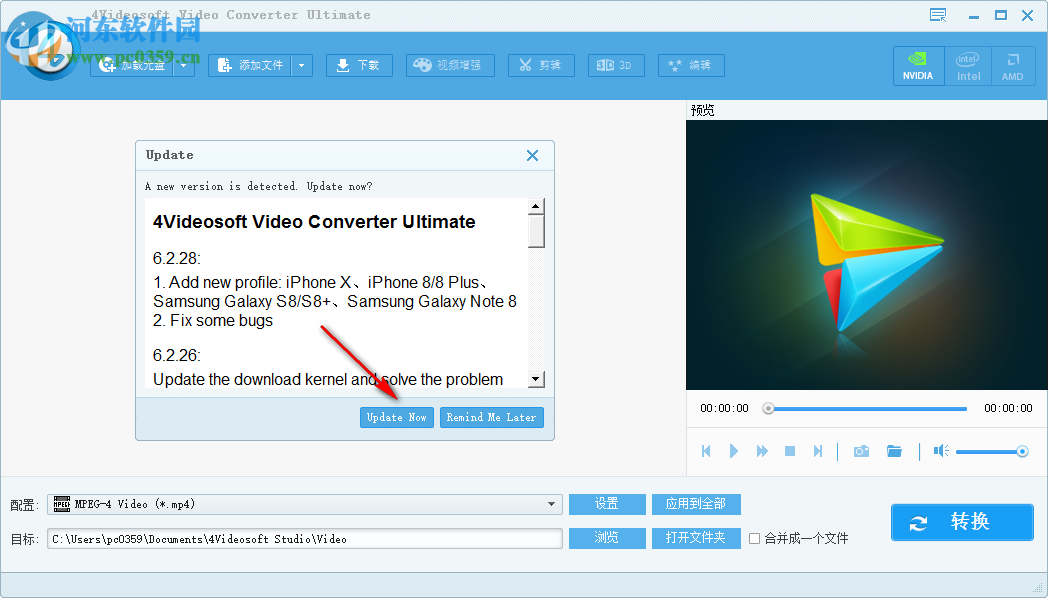
Task: Open the 编辑 (Edit) tool
Action: (690, 65)
